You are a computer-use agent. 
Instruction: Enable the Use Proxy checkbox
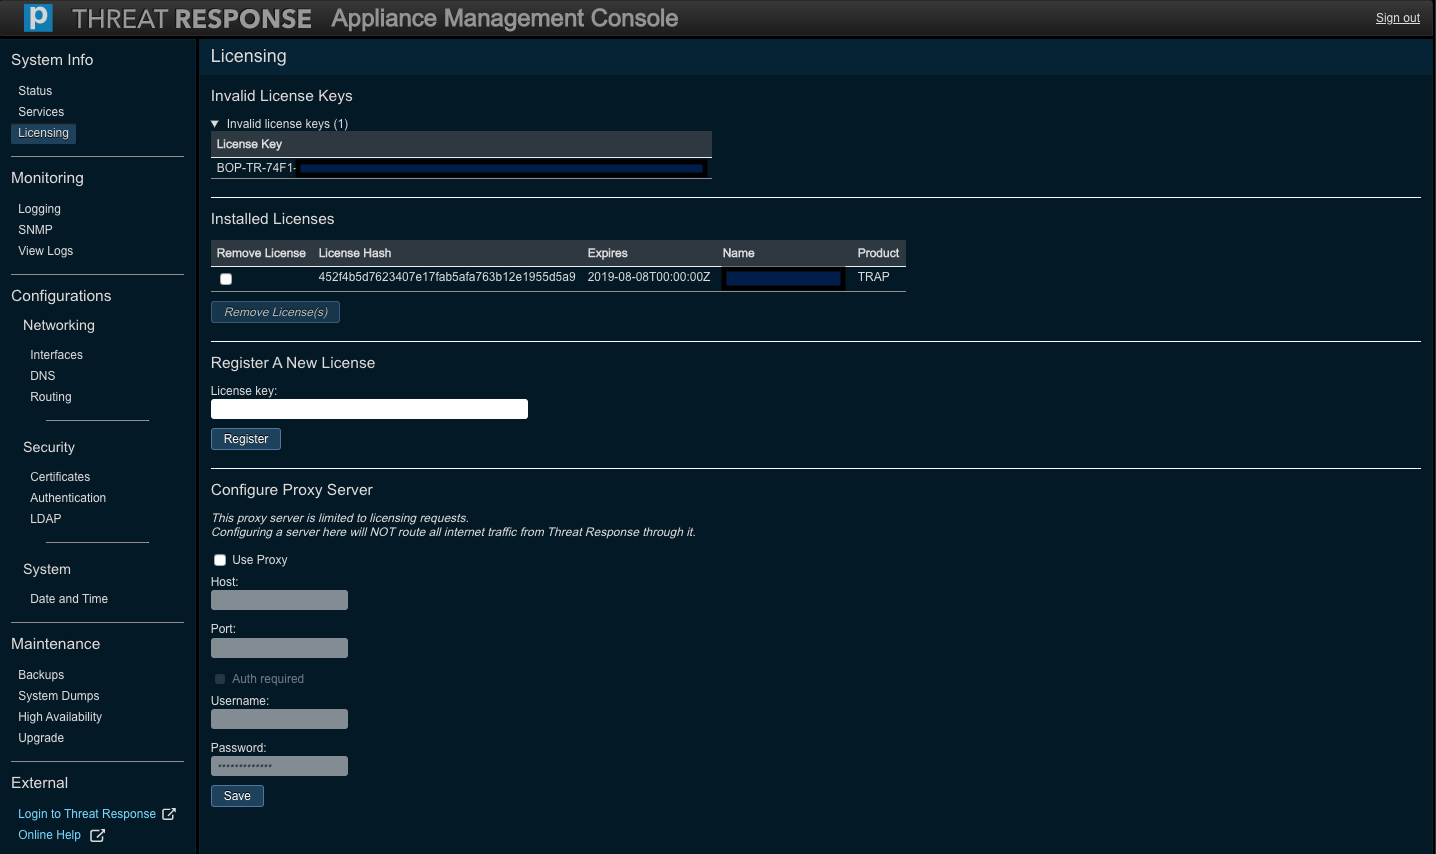pos(220,560)
